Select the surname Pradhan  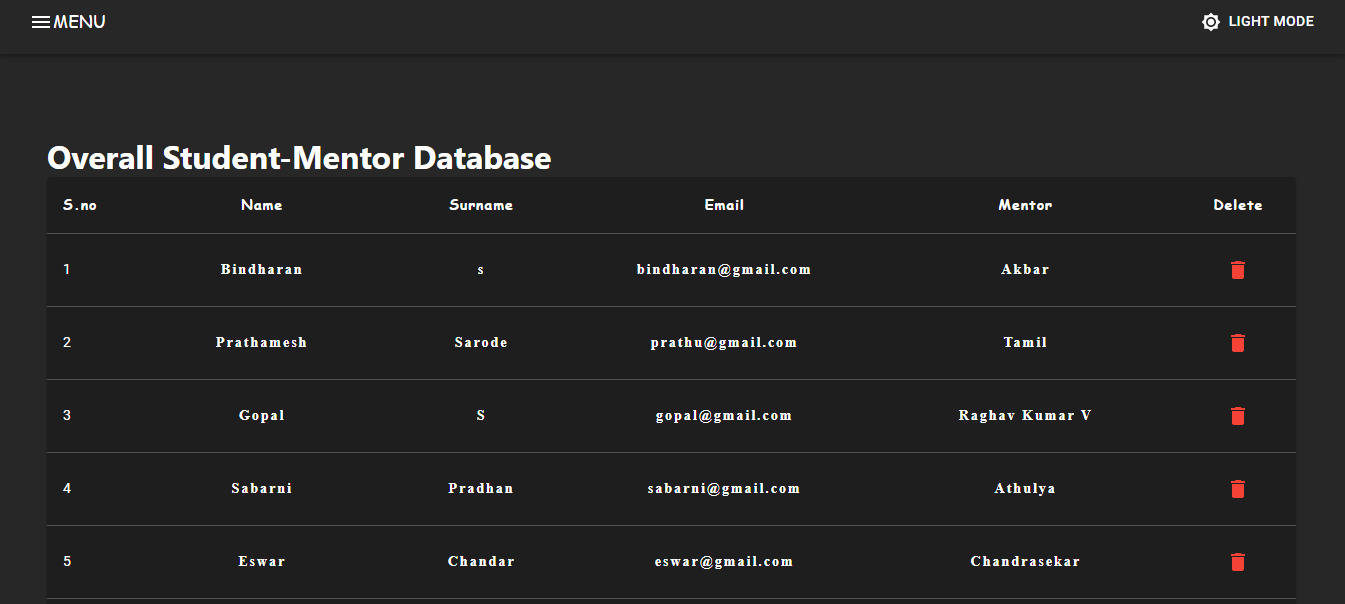pos(481,489)
